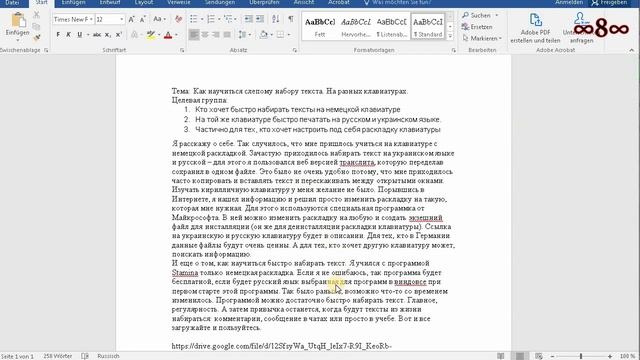Click Anmelden to sign in

[x=569, y=2]
